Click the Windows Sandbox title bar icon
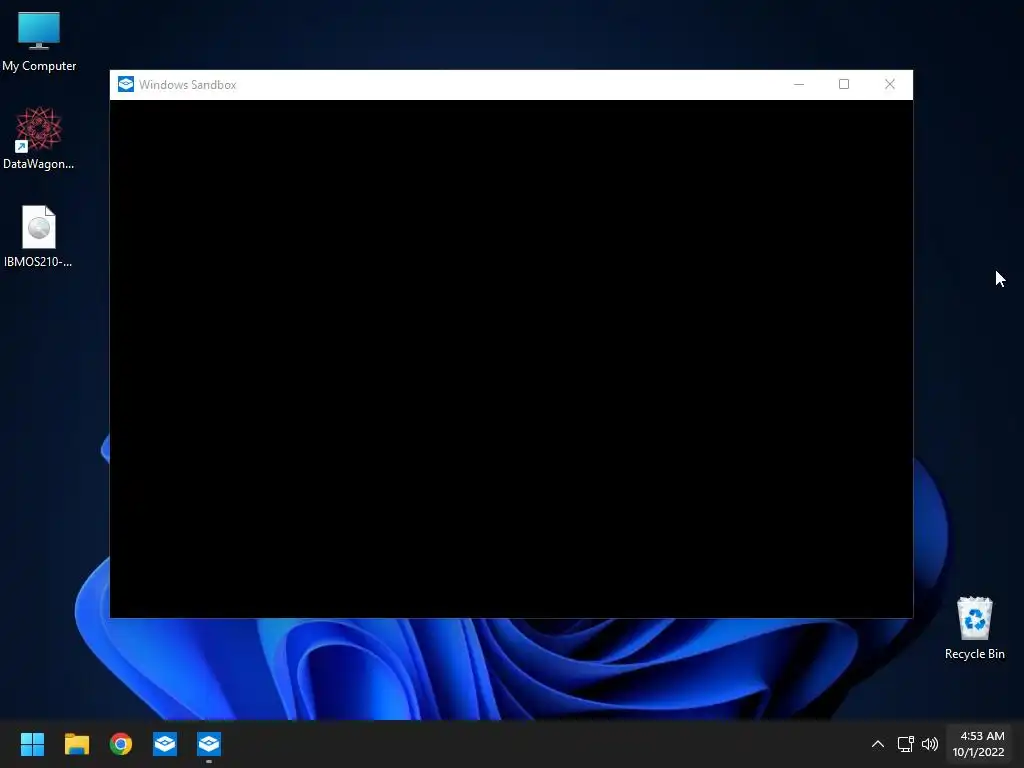The height and width of the screenshot is (768, 1024). point(126,84)
